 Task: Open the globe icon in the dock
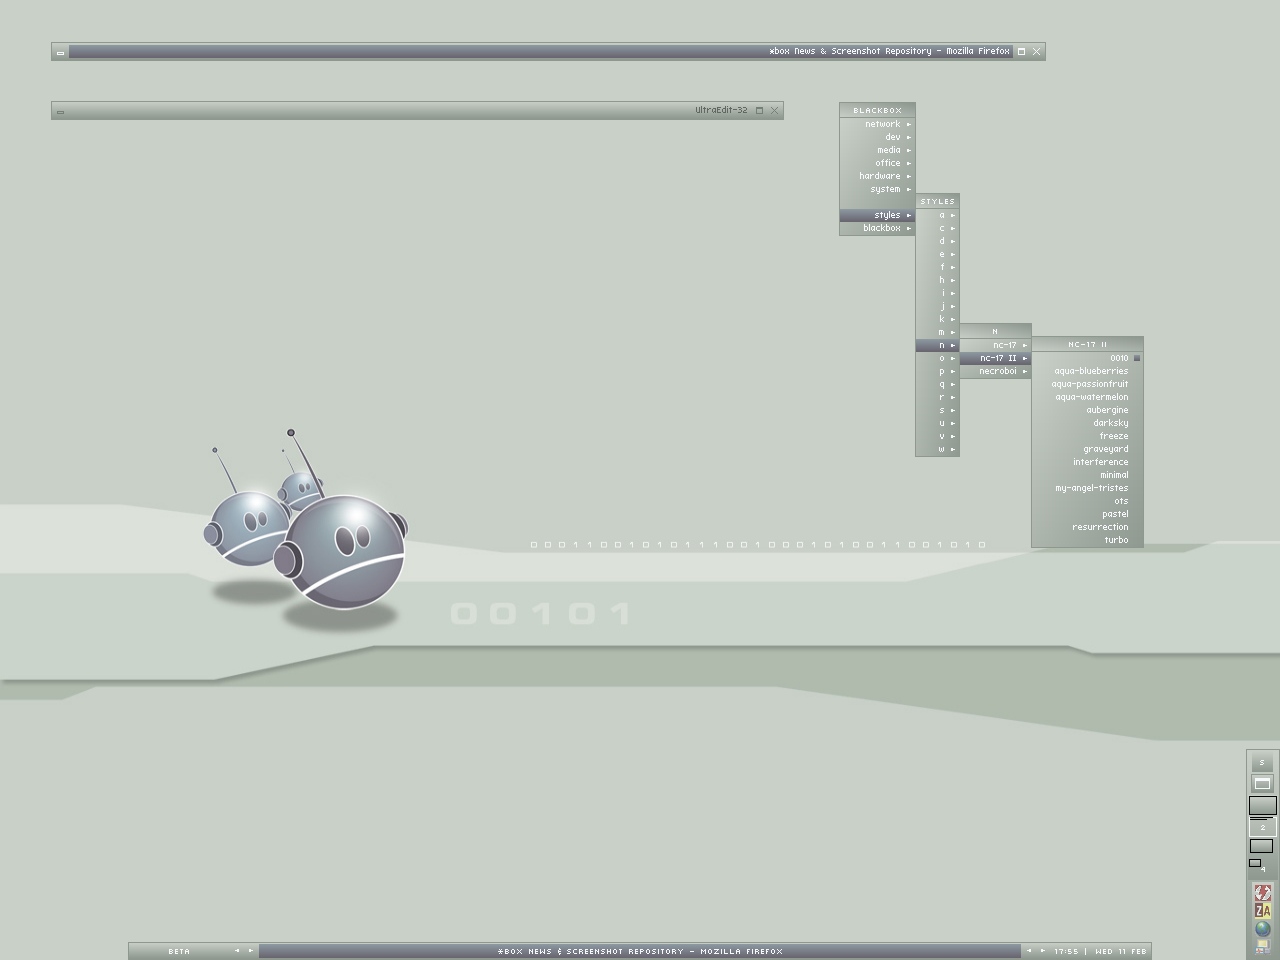[1262, 929]
